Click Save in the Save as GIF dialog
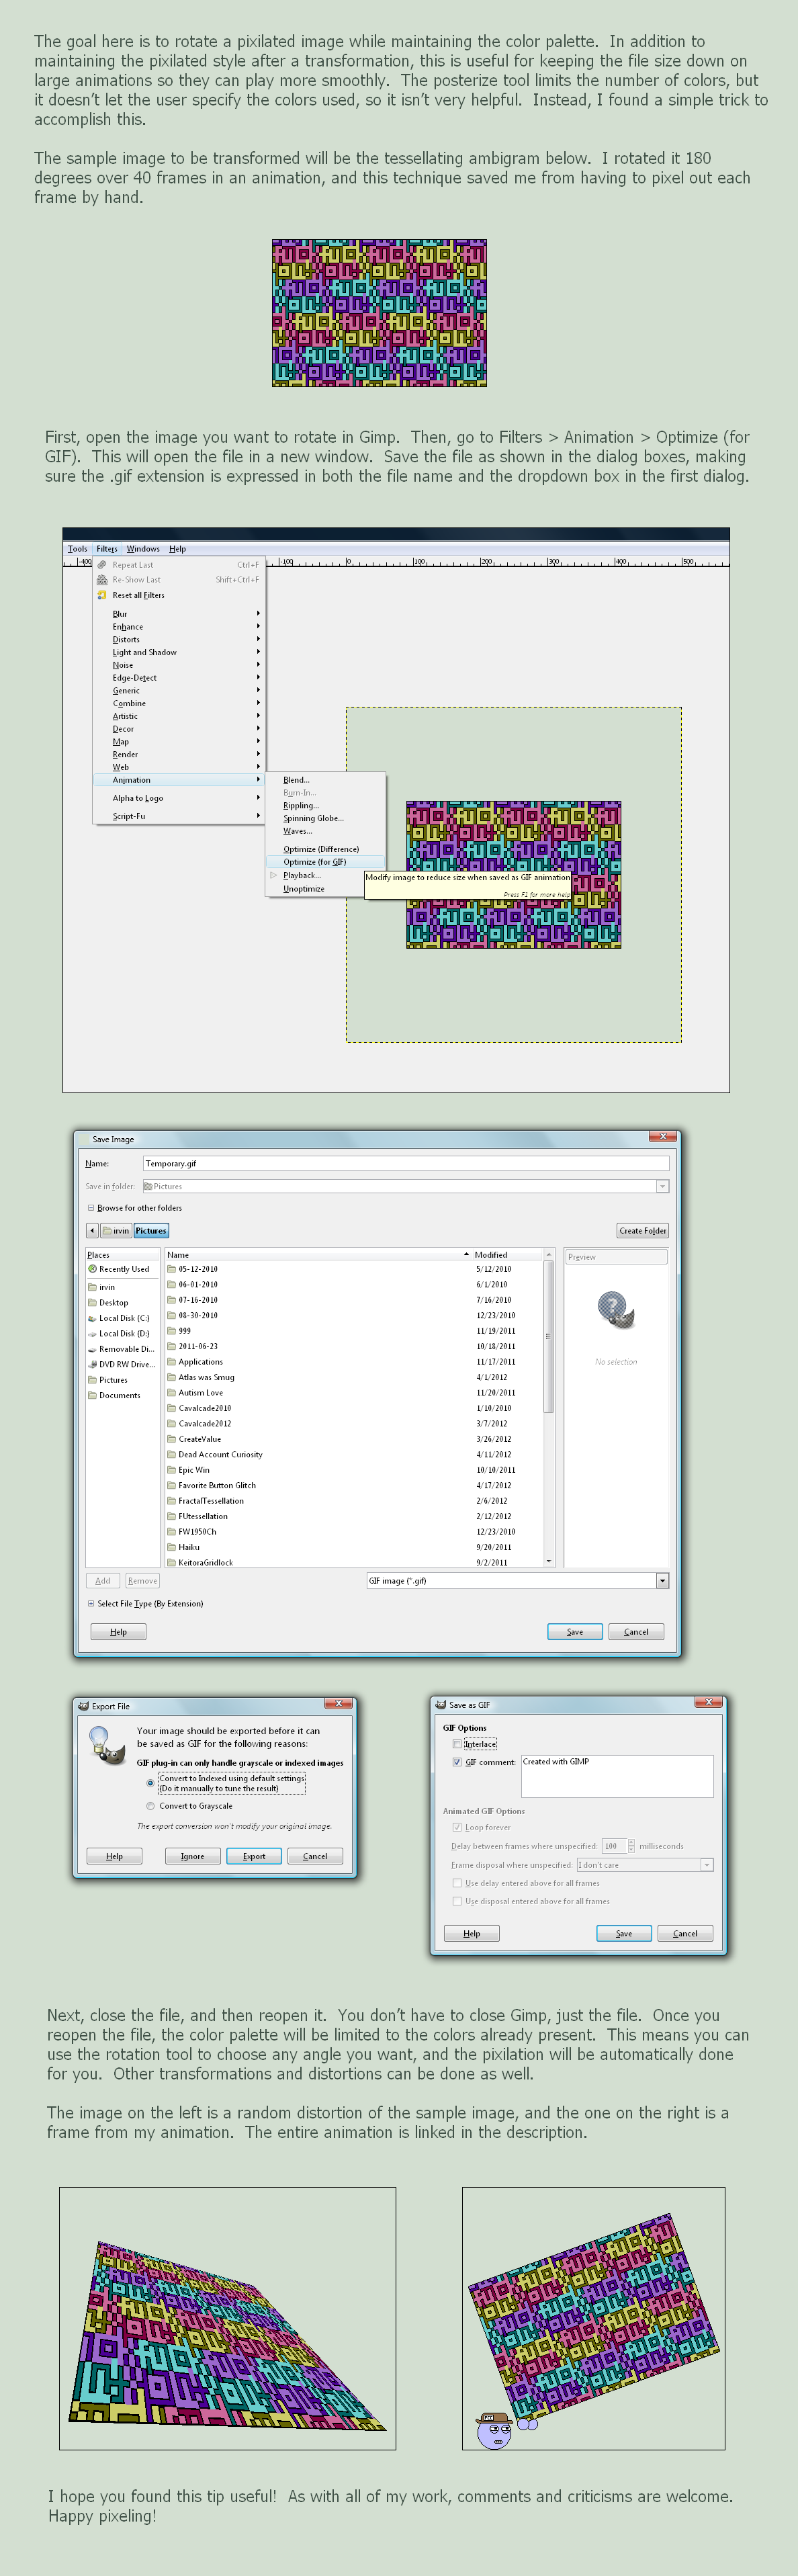The image size is (798, 2576). point(624,1933)
